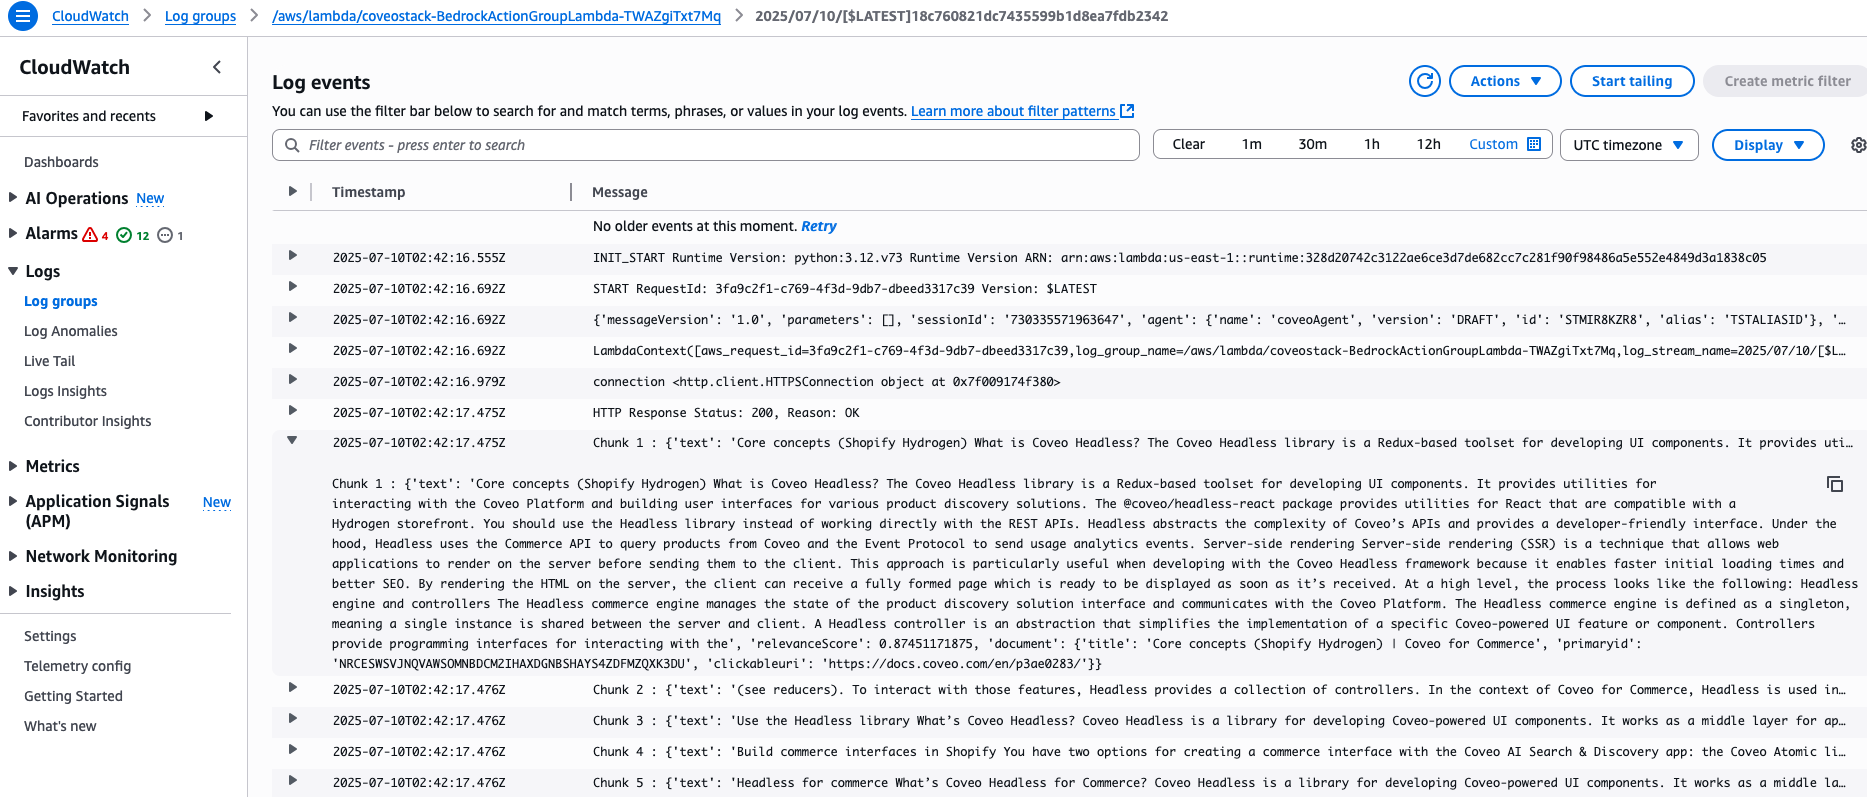Expand the Alarms section
The height and width of the screenshot is (797, 1867).
pos(13,233)
